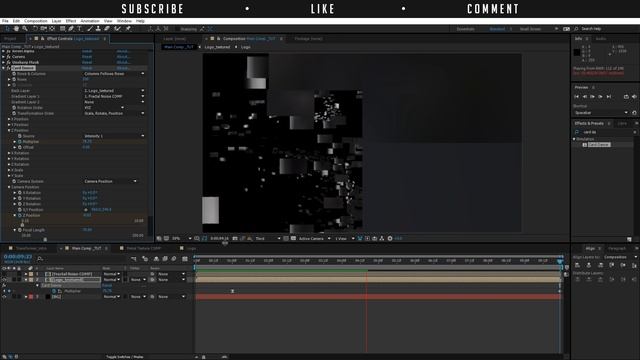Image resolution: width=640 pixels, height=360 pixels.
Task: Select the Rectangle shape tool
Action: click(62, 29)
